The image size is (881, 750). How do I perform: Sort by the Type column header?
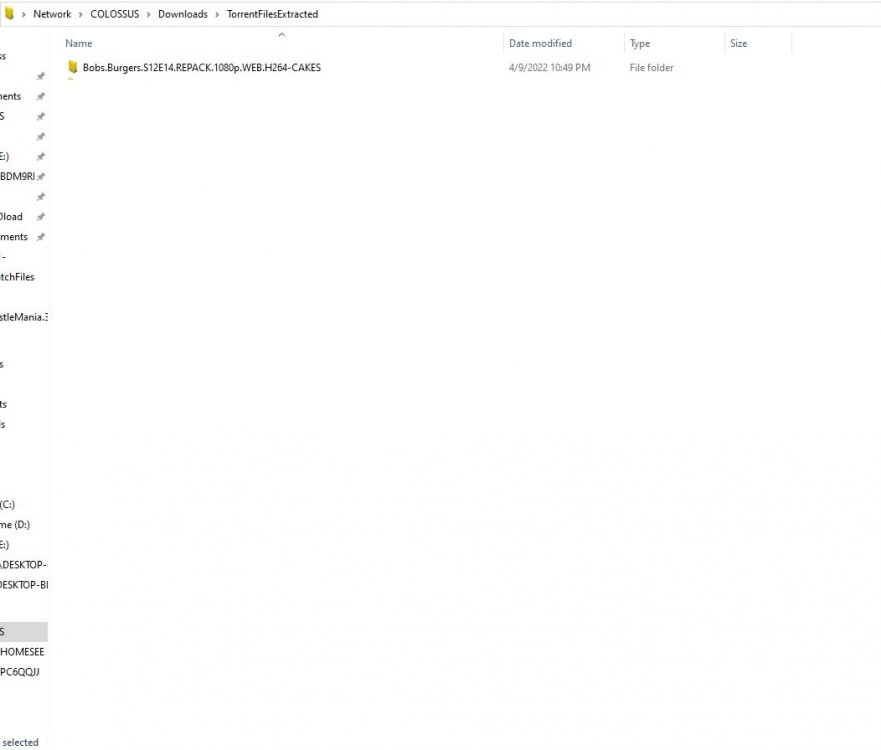(639, 43)
